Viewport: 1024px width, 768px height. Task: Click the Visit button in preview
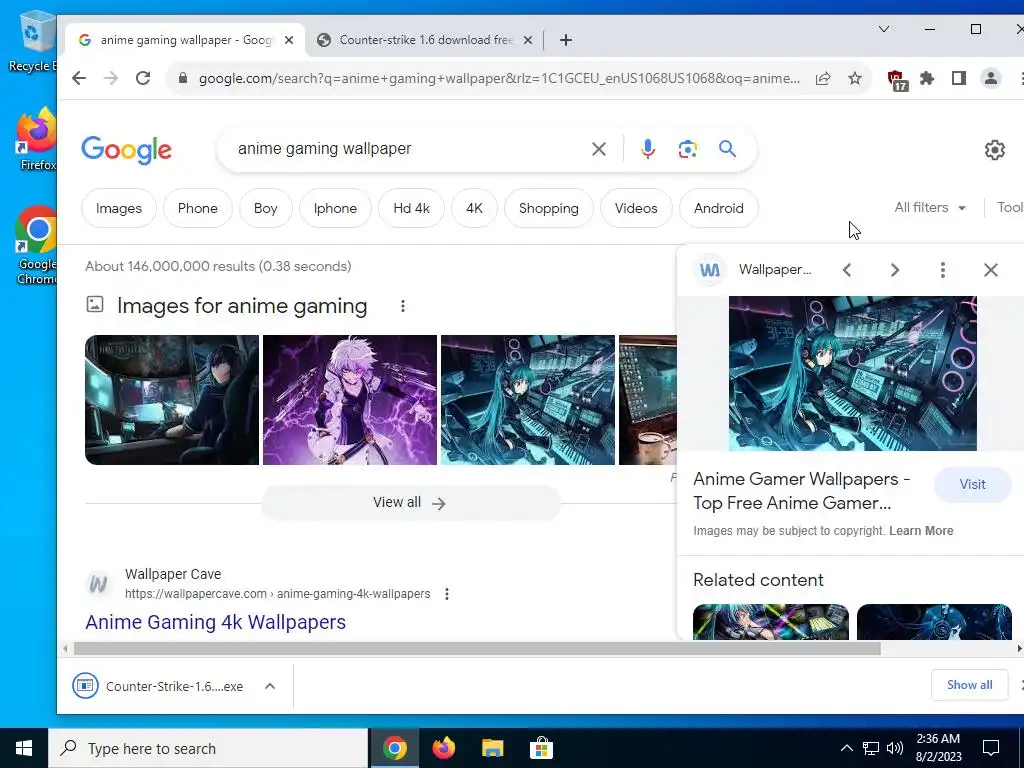tap(972, 485)
